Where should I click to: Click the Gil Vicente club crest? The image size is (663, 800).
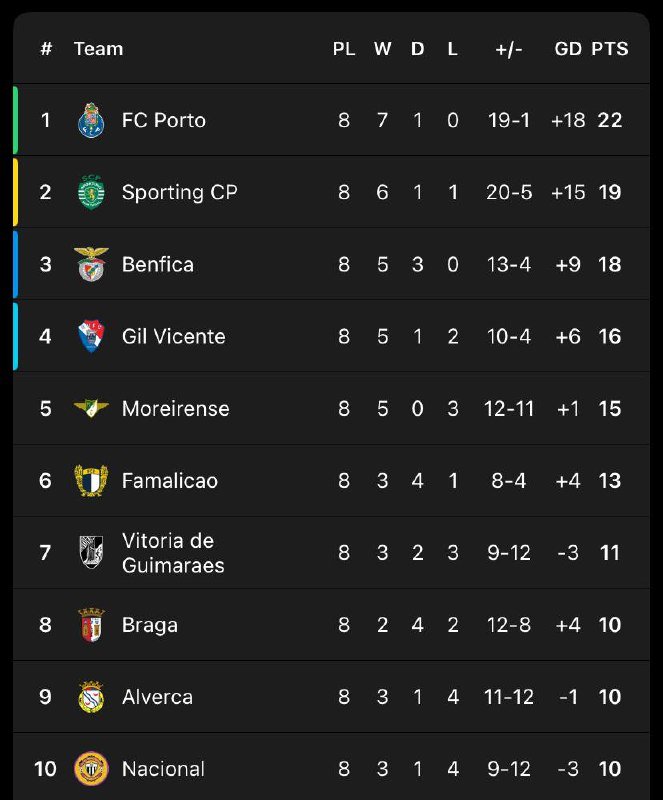91,336
